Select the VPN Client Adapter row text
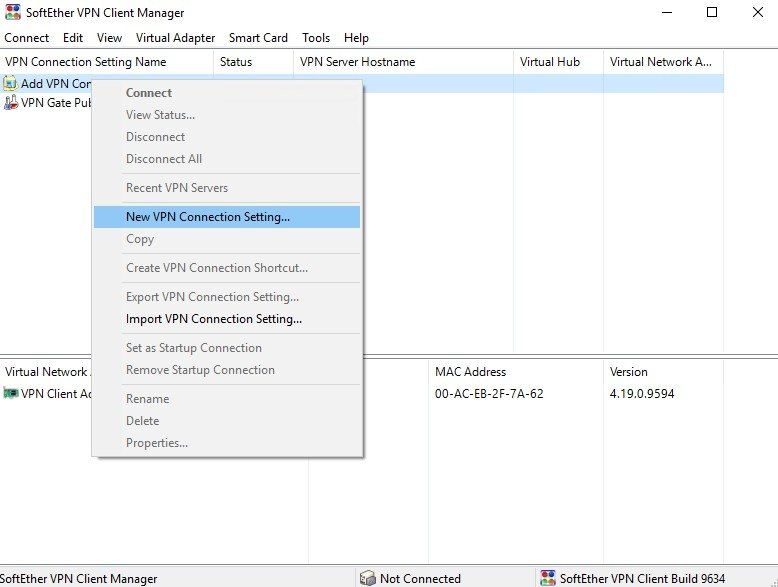The image size is (778, 587). point(56,393)
